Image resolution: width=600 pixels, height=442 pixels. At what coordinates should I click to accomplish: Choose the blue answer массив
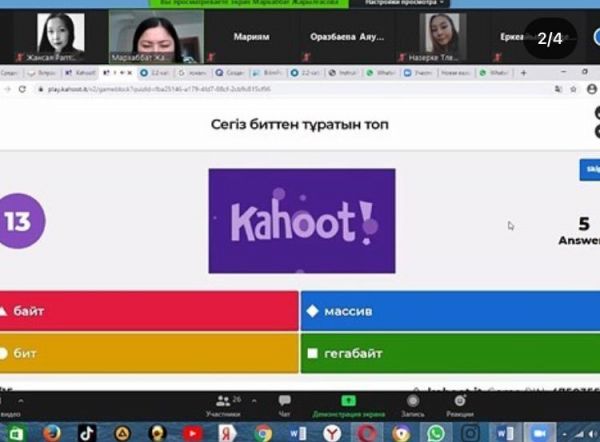(x=450, y=311)
